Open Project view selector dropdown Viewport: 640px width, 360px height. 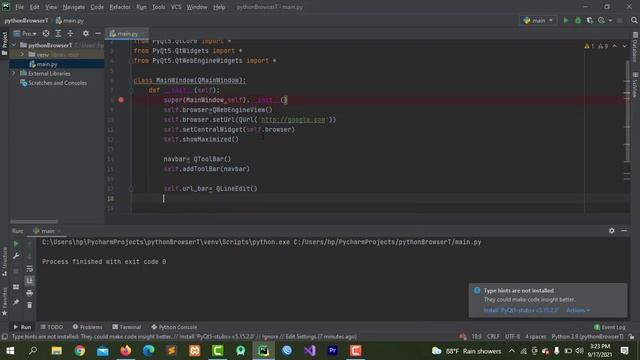tap(25, 33)
